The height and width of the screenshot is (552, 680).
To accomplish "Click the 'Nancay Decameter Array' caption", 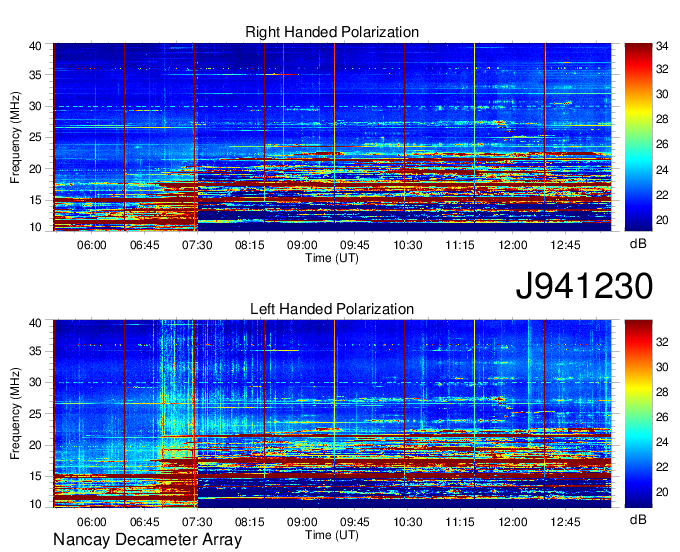I will click(x=147, y=539).
